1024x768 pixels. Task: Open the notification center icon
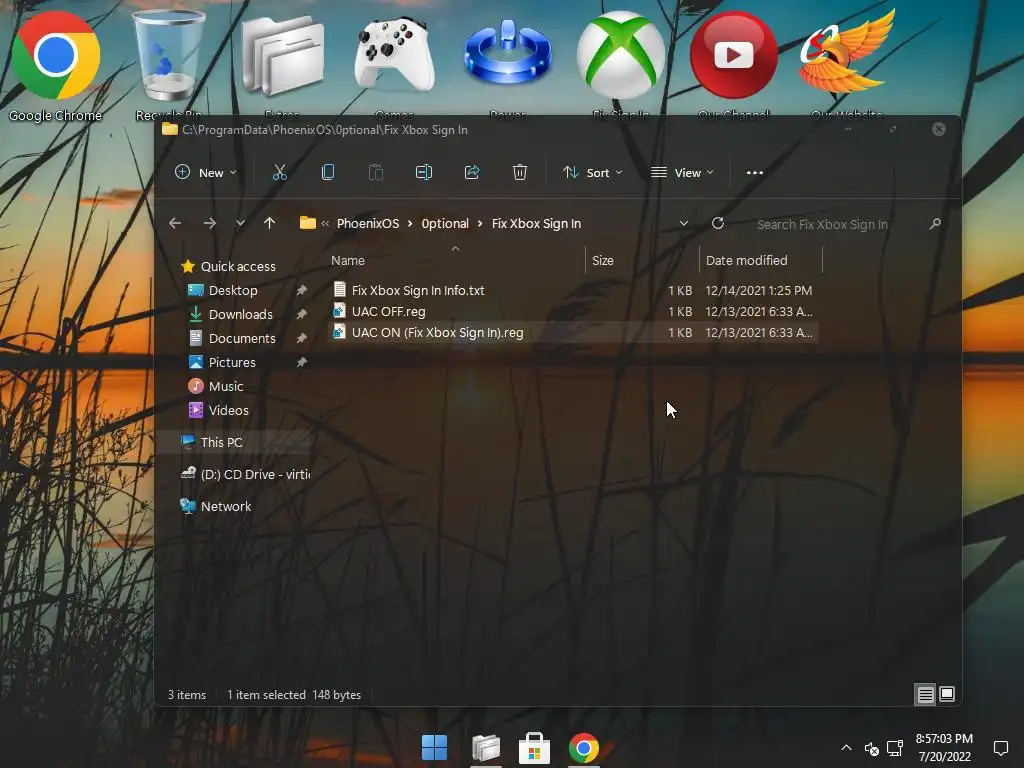tap(1000, 748)
